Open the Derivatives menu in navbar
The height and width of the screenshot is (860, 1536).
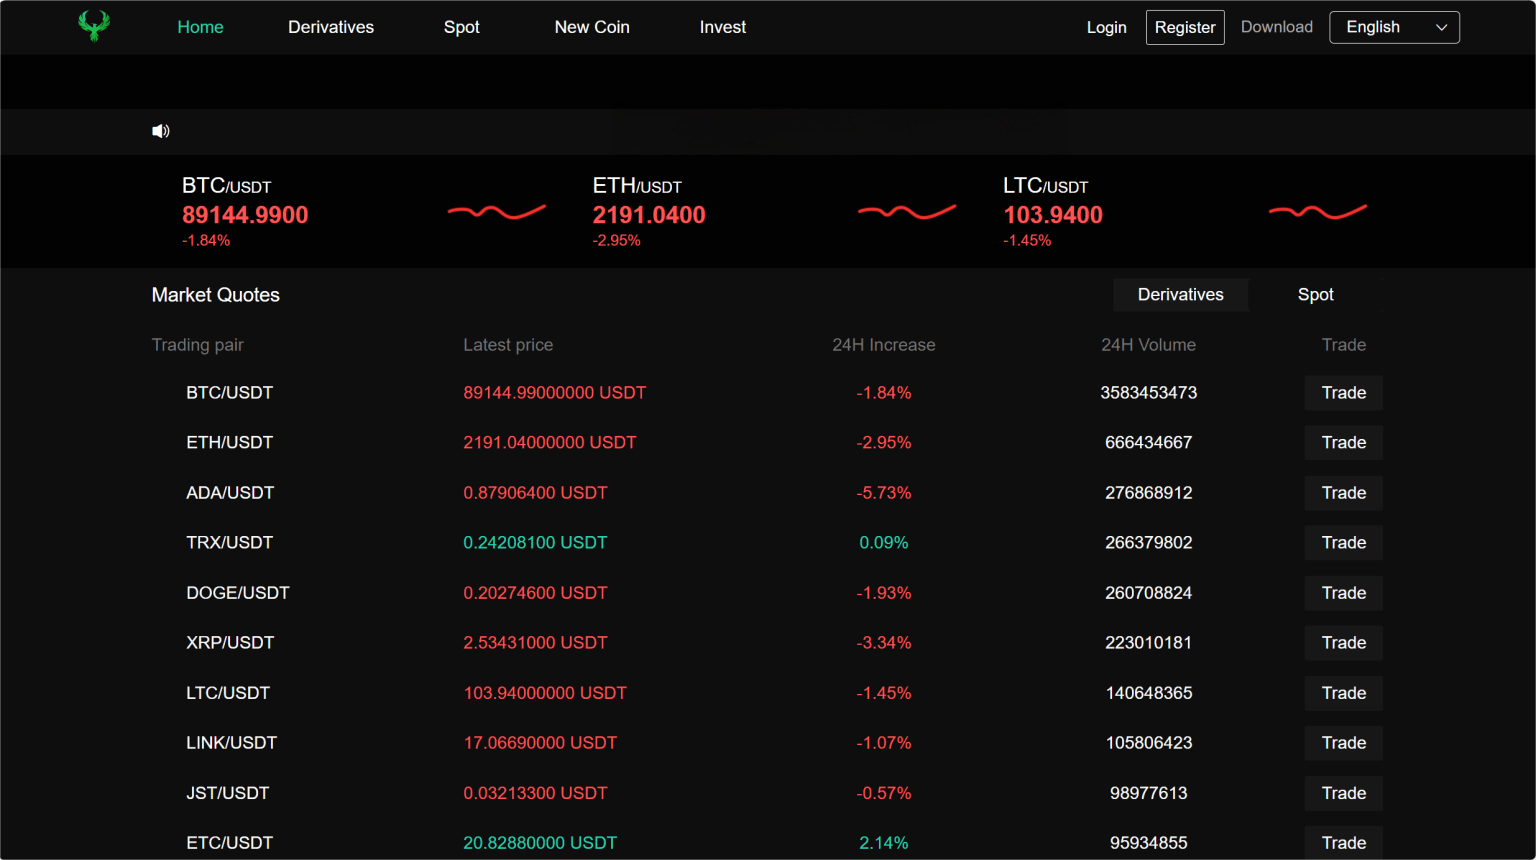coord(331,27)
